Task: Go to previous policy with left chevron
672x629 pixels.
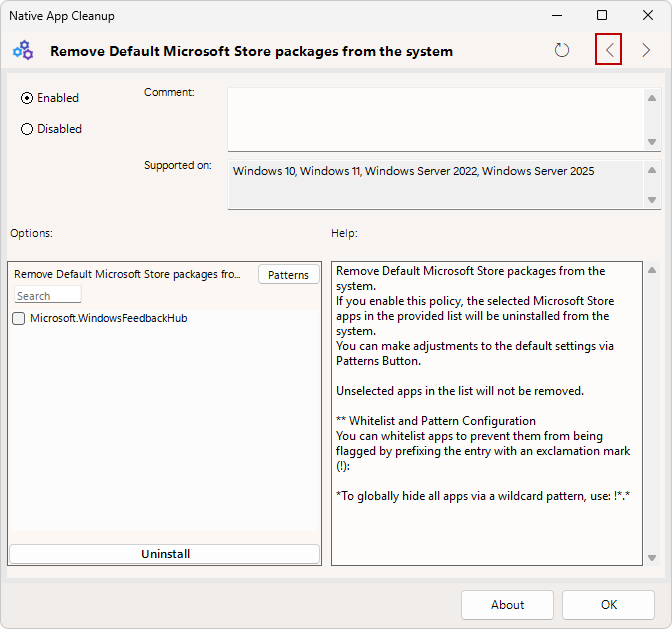Action: (x=609, y=50)
